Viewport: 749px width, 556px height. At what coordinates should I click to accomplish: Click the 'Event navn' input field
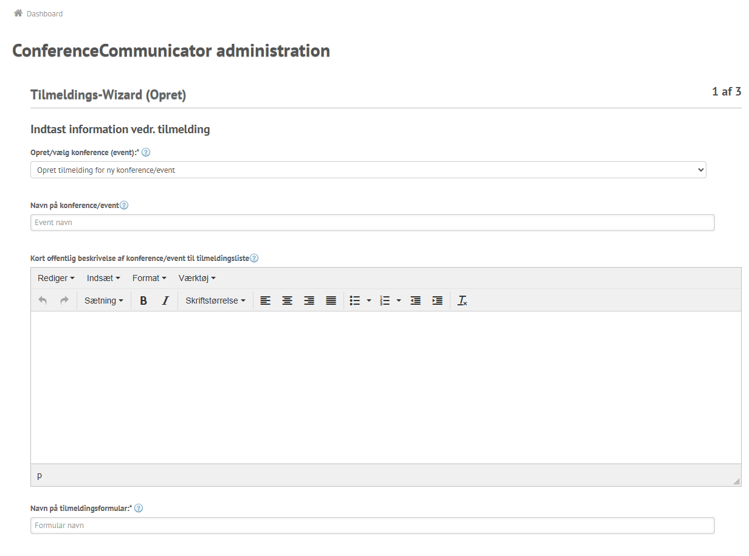click(372, 222)
